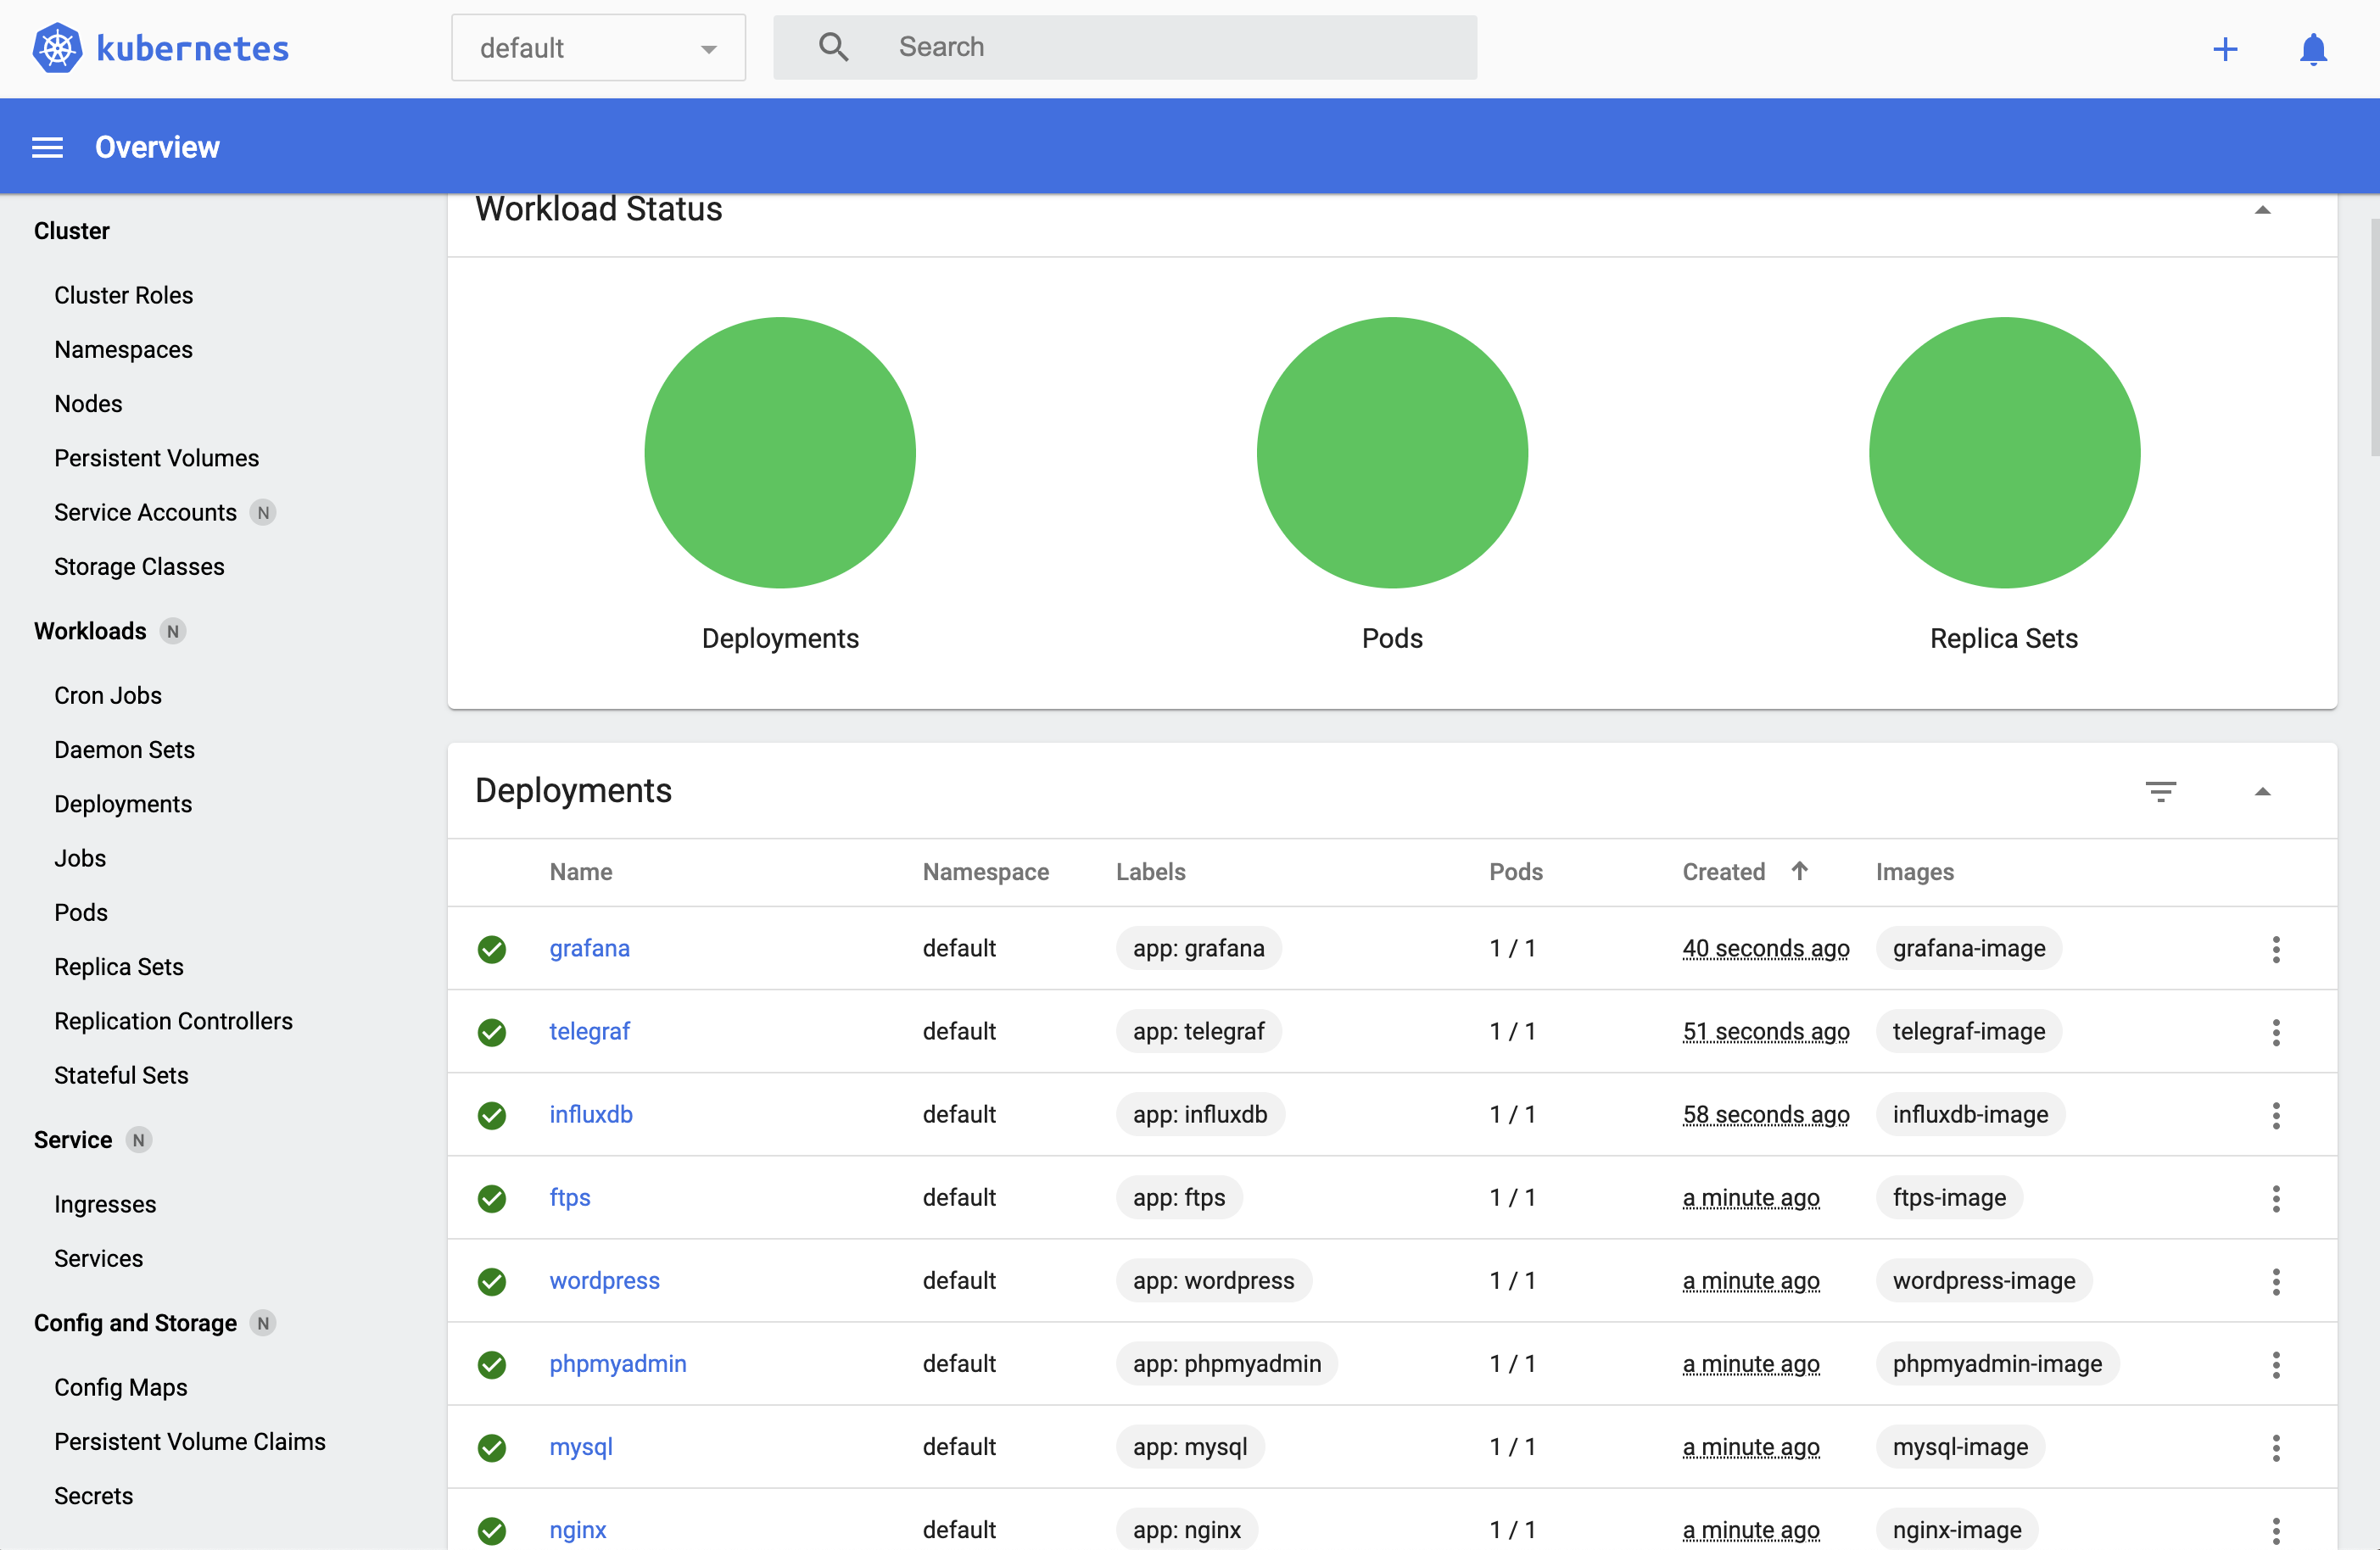2380x1550 pixels.
Task: Open actions menu for ftps row
Action: 2276,1198
